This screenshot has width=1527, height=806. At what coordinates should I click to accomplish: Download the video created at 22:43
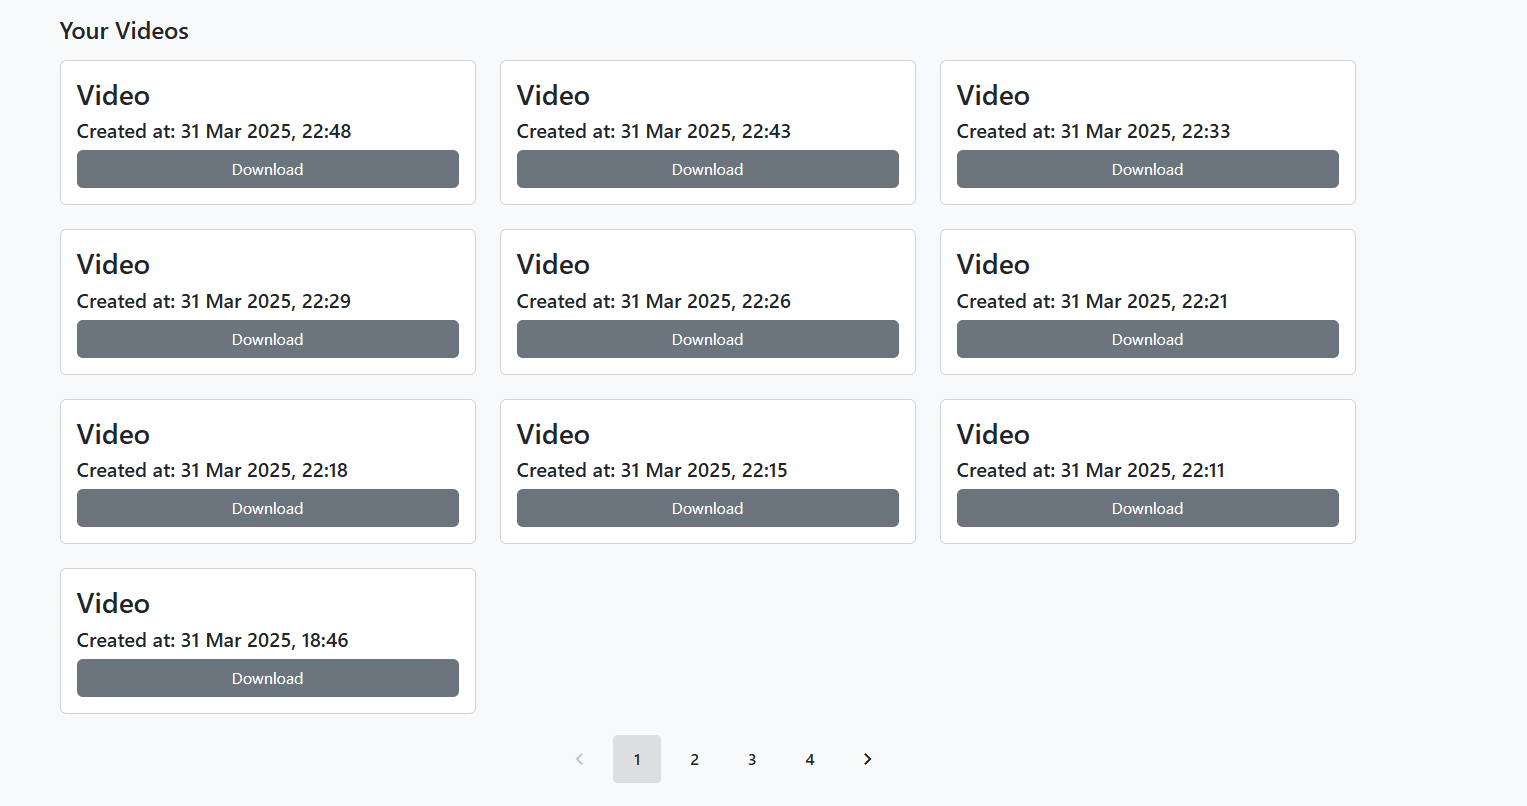click(x=707, y=169)
